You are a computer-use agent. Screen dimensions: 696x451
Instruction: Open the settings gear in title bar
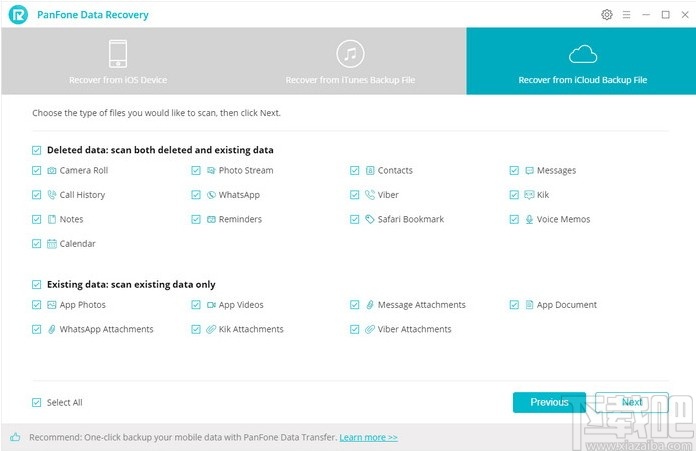pos(607,14)
